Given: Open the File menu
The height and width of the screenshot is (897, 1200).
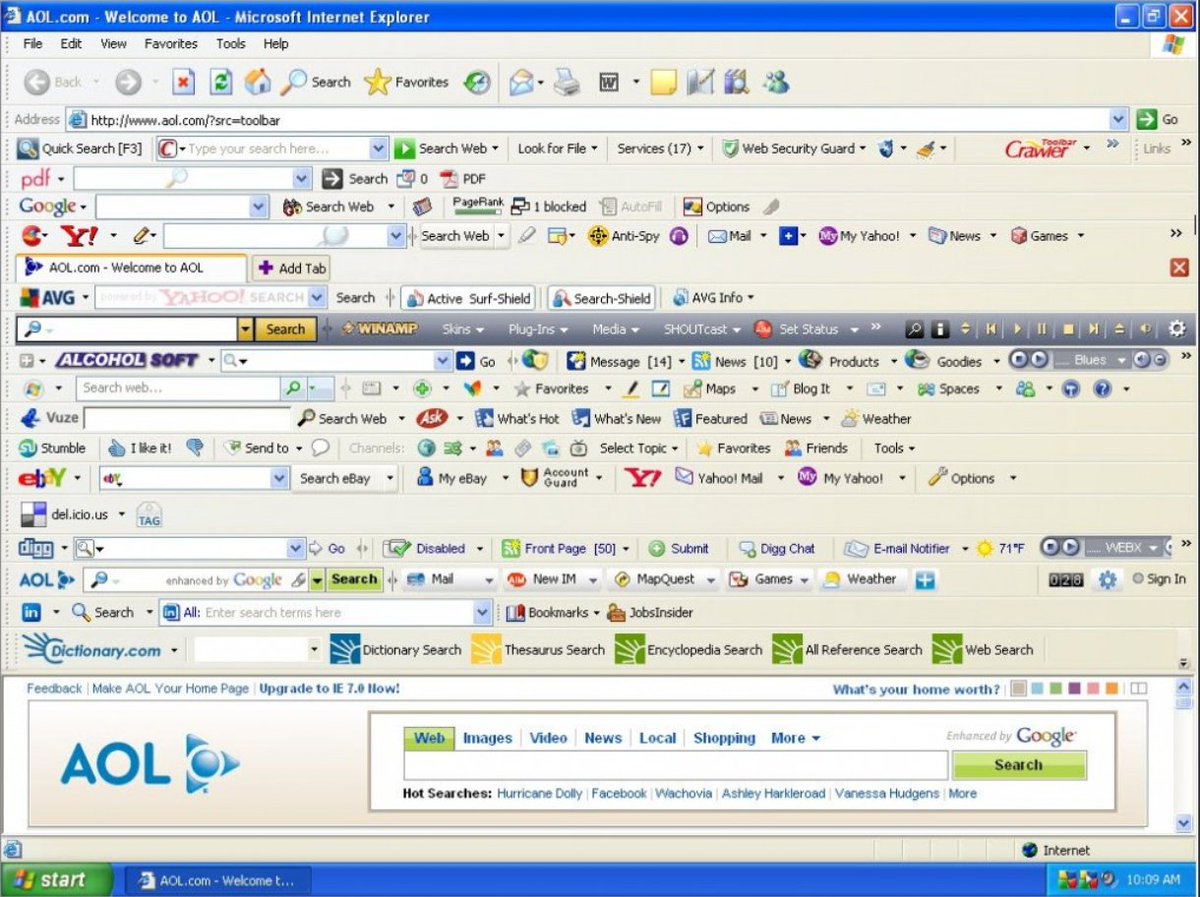Looking at the screenshot, I should [33, 44].
